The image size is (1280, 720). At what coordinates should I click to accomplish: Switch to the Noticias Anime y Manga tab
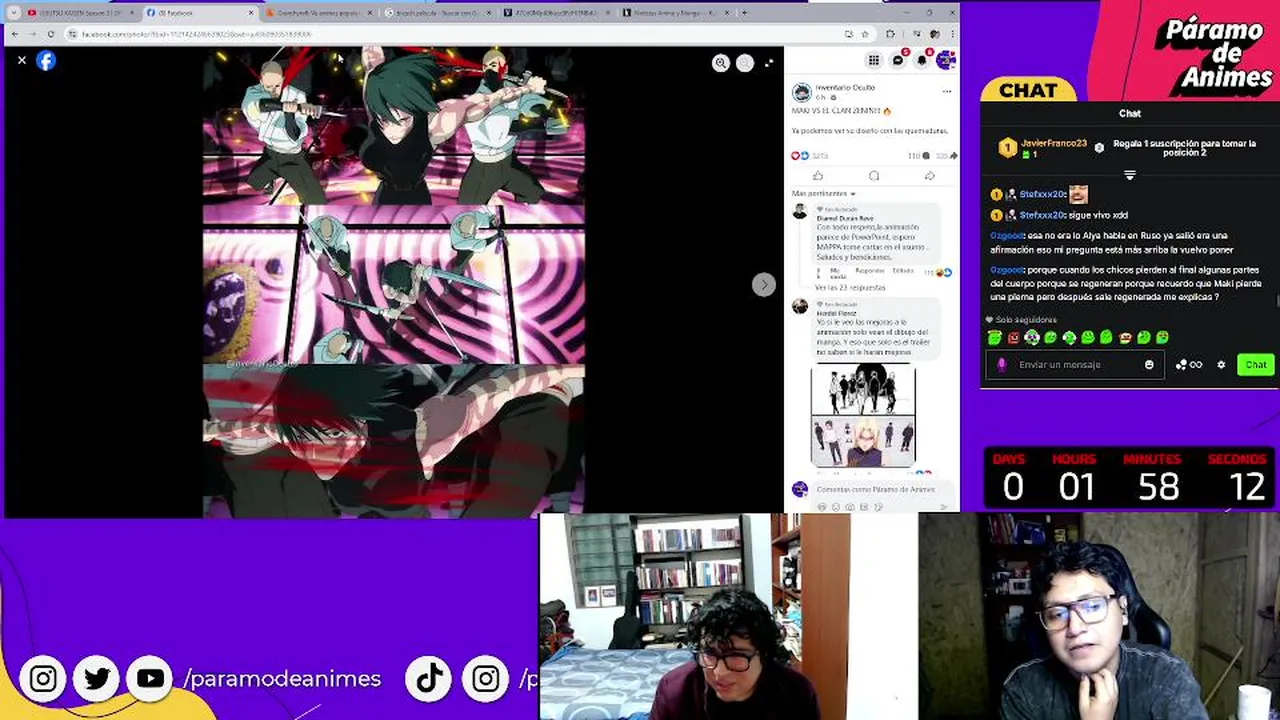[x=675, y=13]
